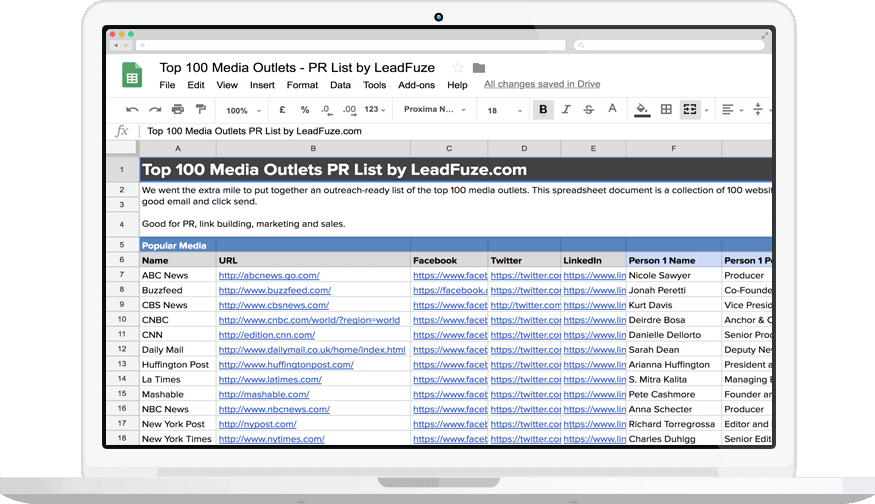Open Facebook link in ABC News row
Screen dimensions: 875x504
pyautogui.click(x=450, y=275)
